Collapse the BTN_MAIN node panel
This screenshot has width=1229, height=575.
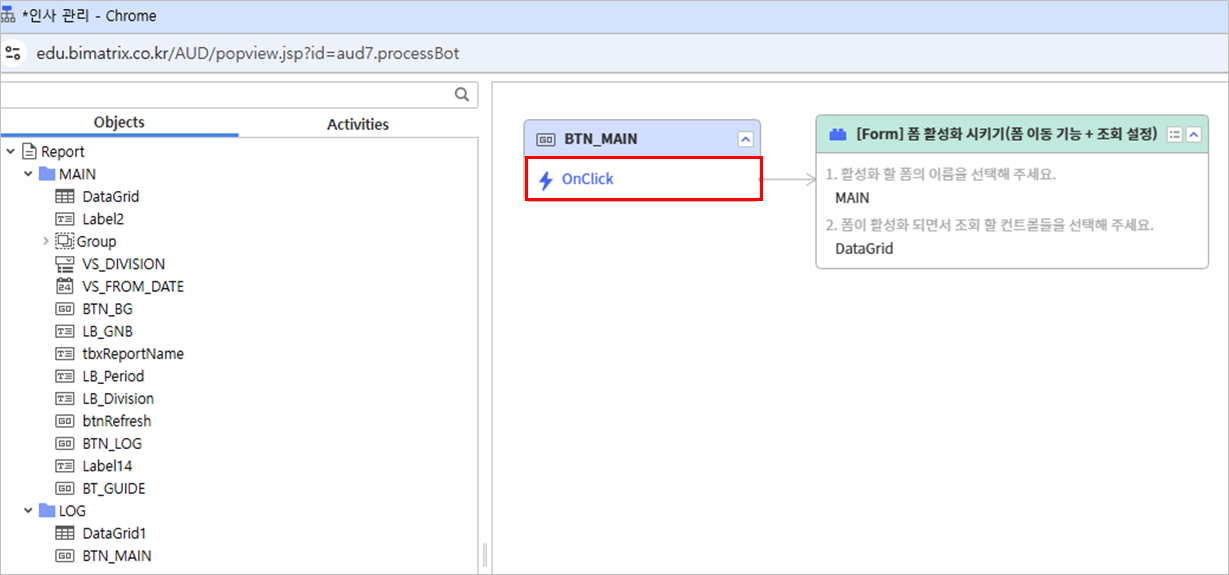click(x=745, y=139)
